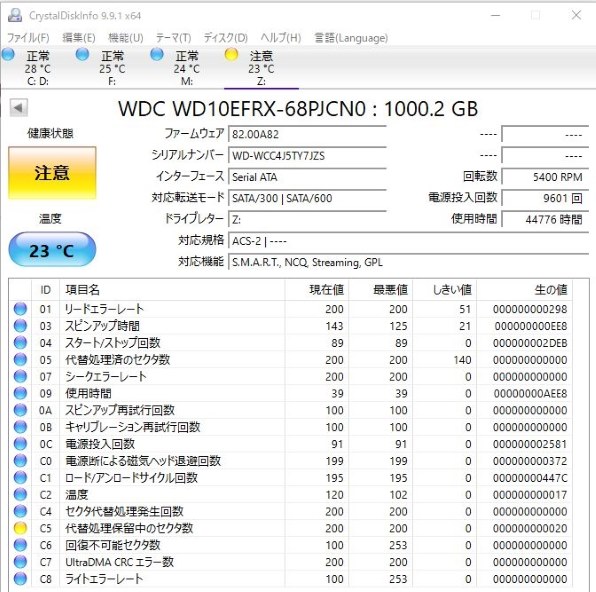Click the features field S.M.A.R.T., NCQ, Streaming, GPL
The width and height of the screenshot is (596, 592).
coord(409,262)
